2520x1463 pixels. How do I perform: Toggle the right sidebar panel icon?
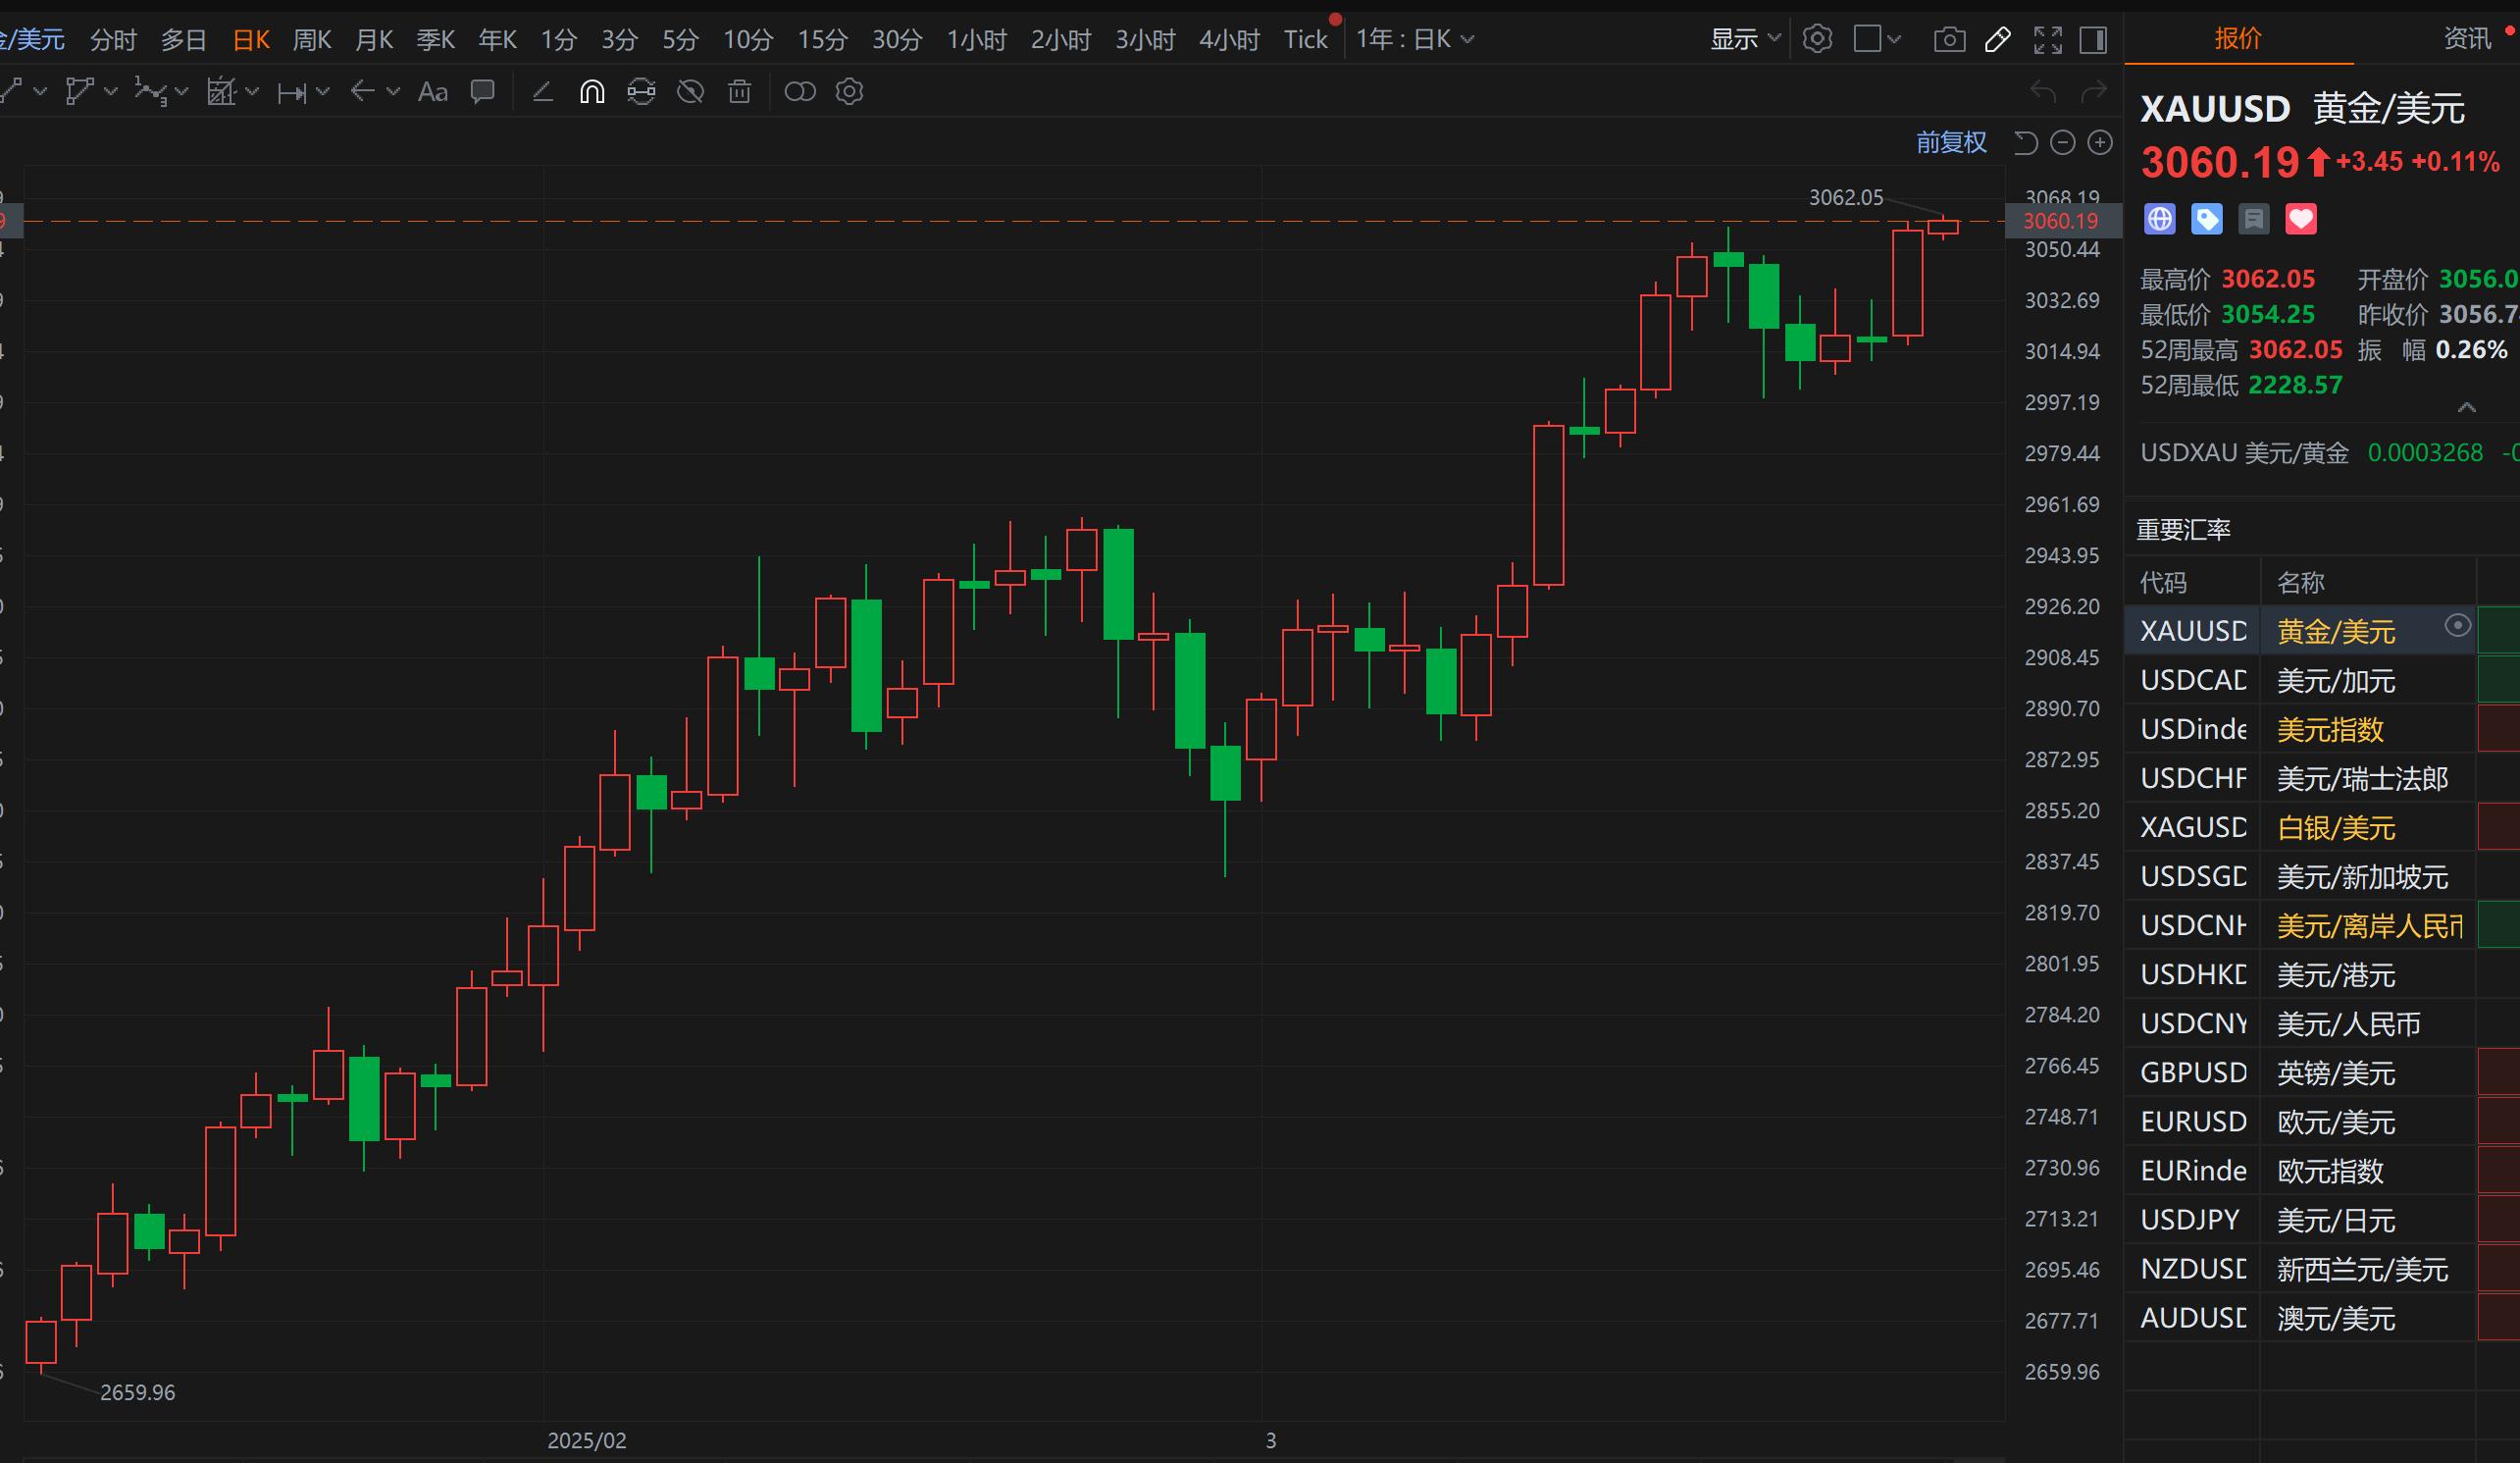2093,40
